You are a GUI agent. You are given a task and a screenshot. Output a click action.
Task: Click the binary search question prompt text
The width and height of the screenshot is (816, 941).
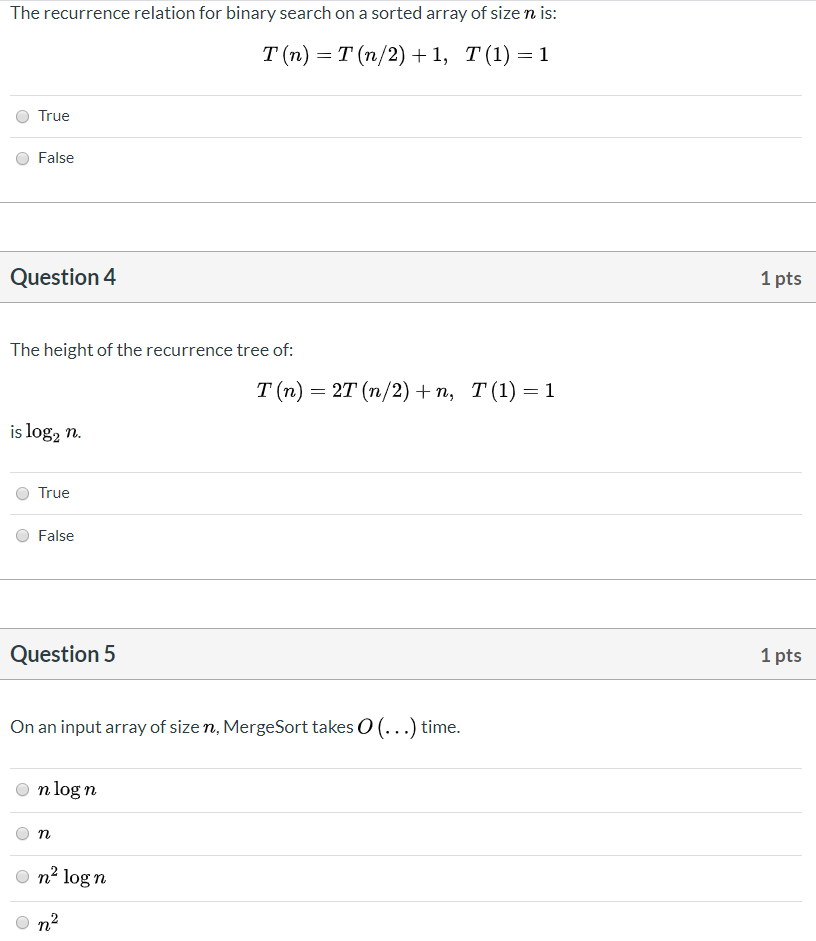283,13
